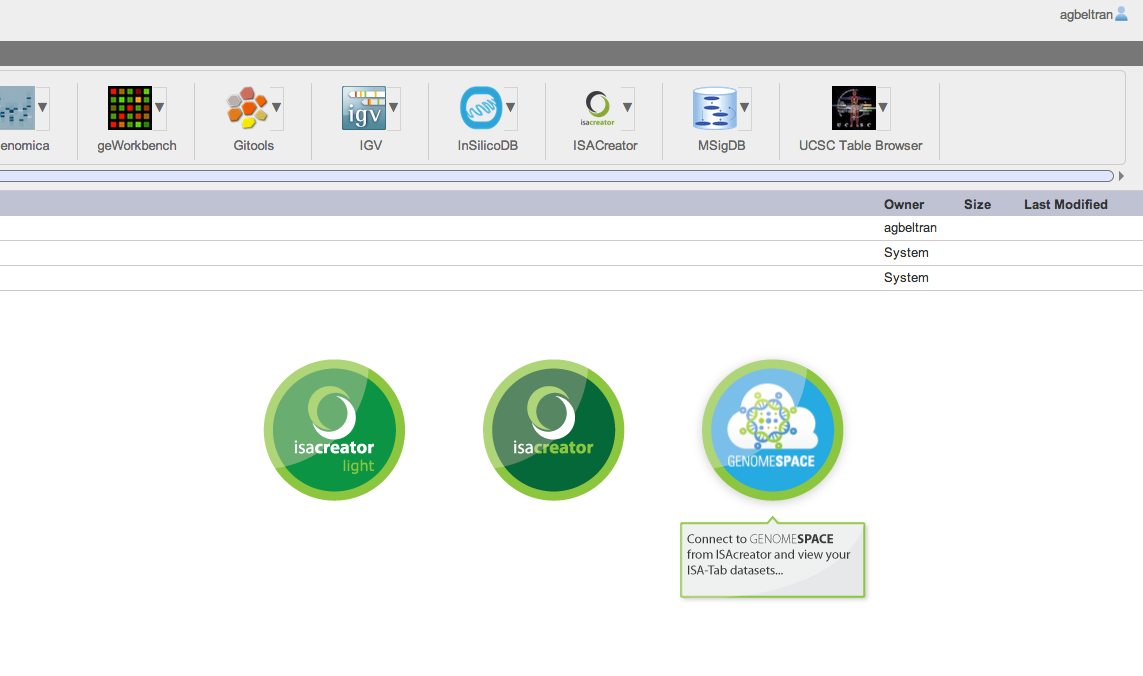1143x676 pixels.
Task: Sort by Last Modified column header
Action: (x=1066, y=204)
